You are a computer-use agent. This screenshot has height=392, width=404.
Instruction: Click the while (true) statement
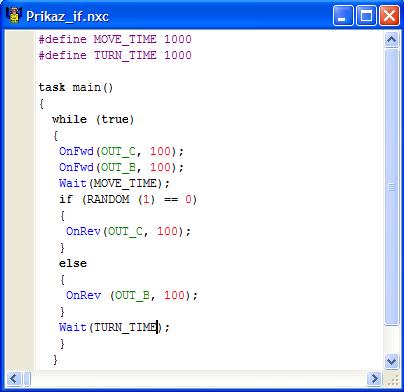pos(93,119)
